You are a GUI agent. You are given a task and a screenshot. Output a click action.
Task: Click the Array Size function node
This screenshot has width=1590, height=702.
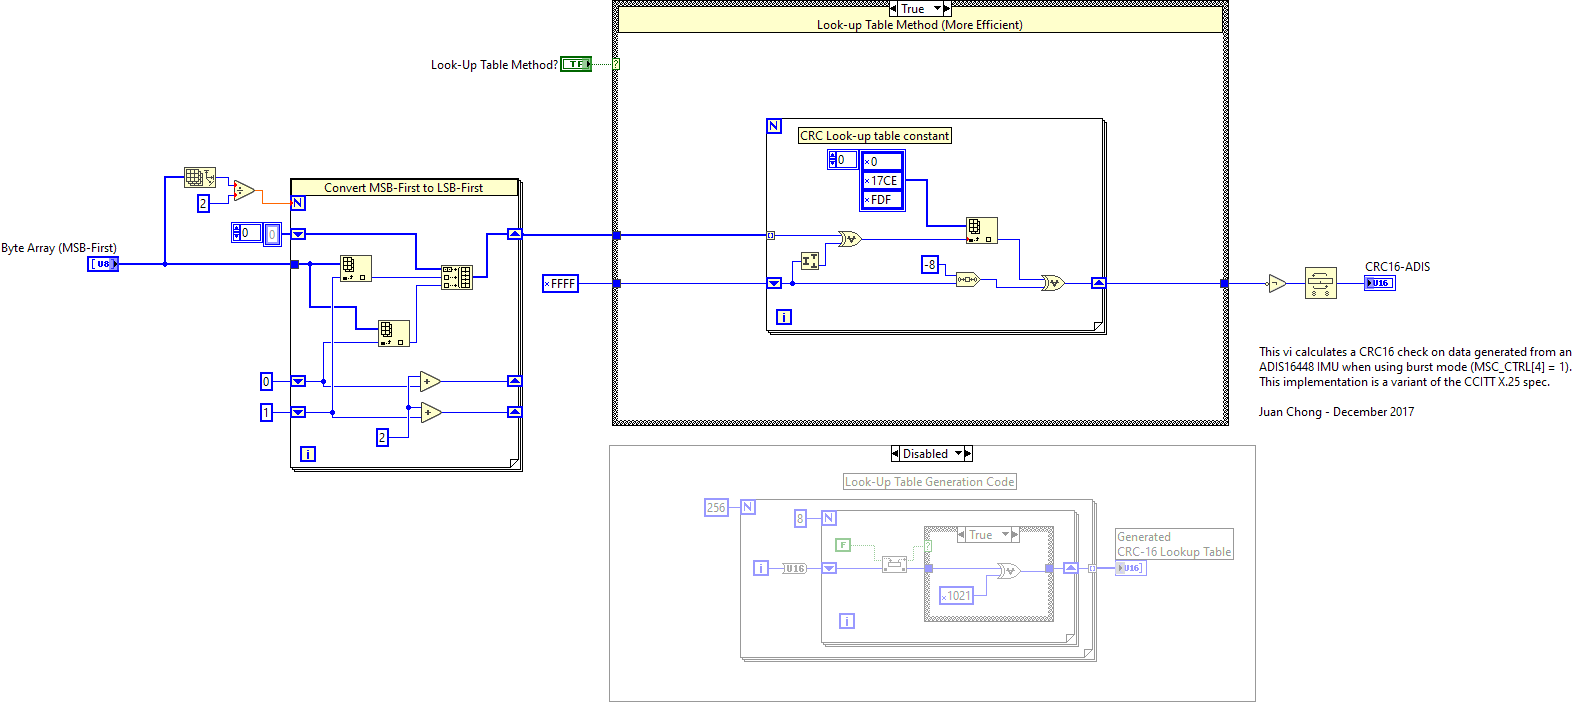pos(199,178)
